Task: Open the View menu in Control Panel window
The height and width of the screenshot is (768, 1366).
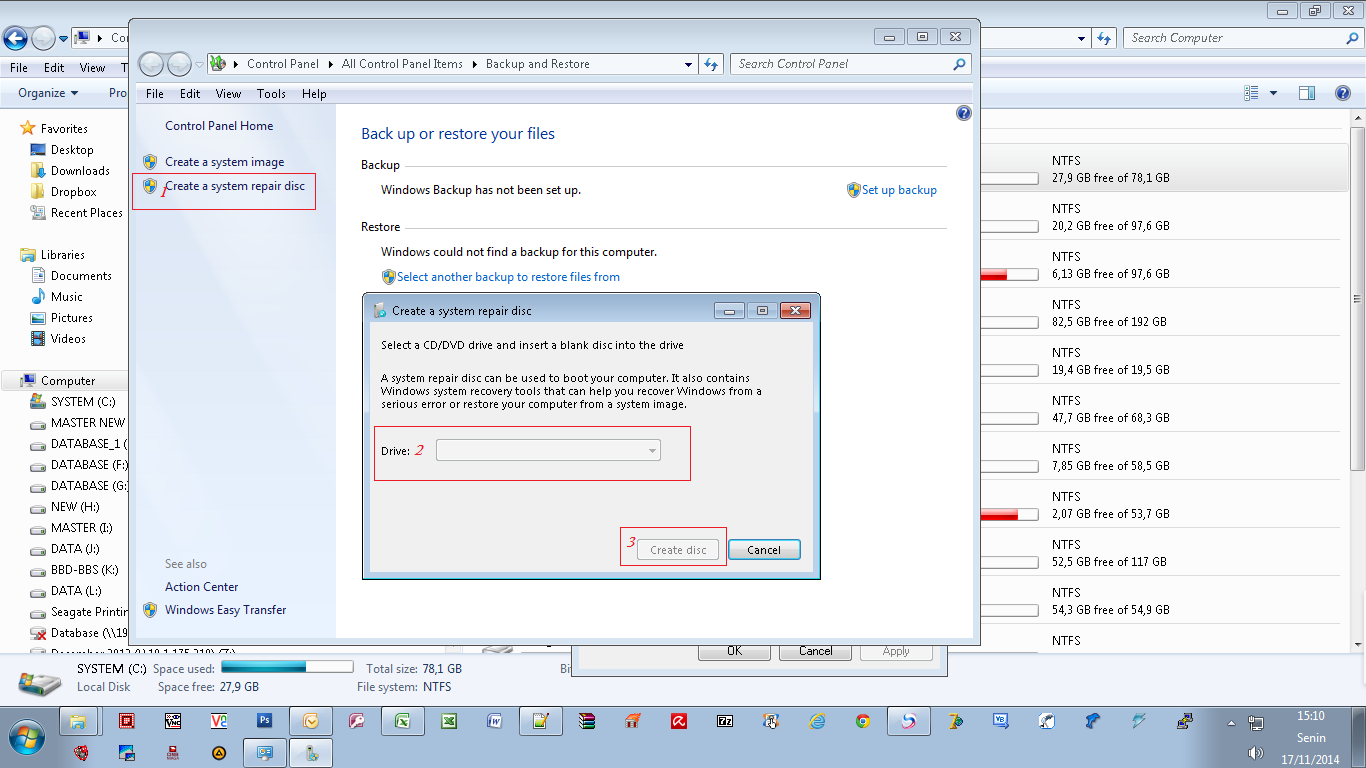Action: (229, 94)
